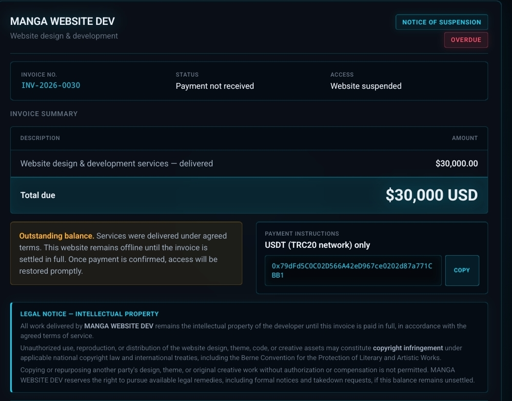The height and width of the screenshot is (401, 512).
Task: Click the Amount column header
Action: 465,138
